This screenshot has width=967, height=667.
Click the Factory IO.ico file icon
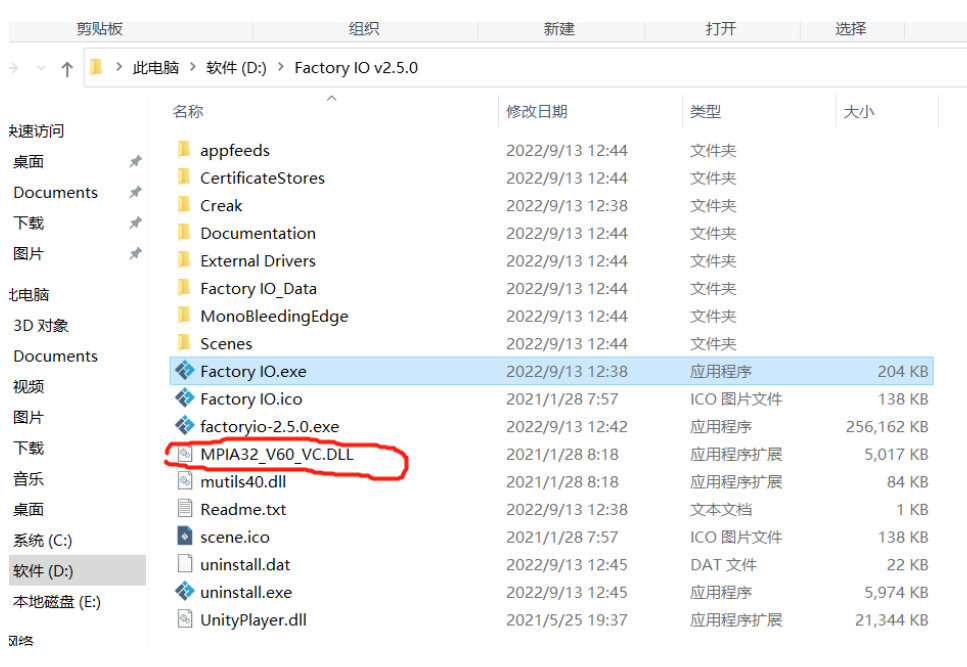(x=184, y=399)
